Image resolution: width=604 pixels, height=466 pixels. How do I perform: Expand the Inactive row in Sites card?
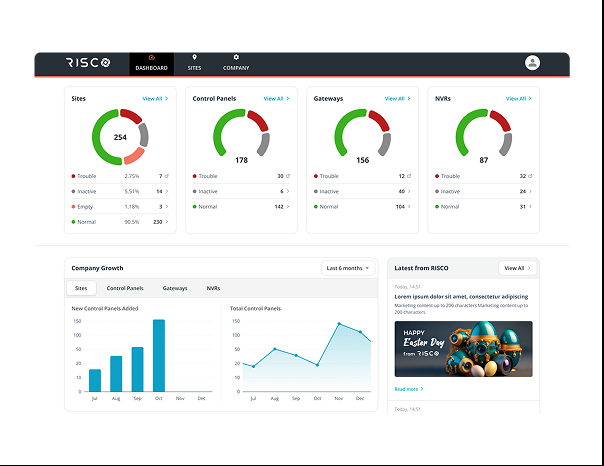[x=167, y=191]
